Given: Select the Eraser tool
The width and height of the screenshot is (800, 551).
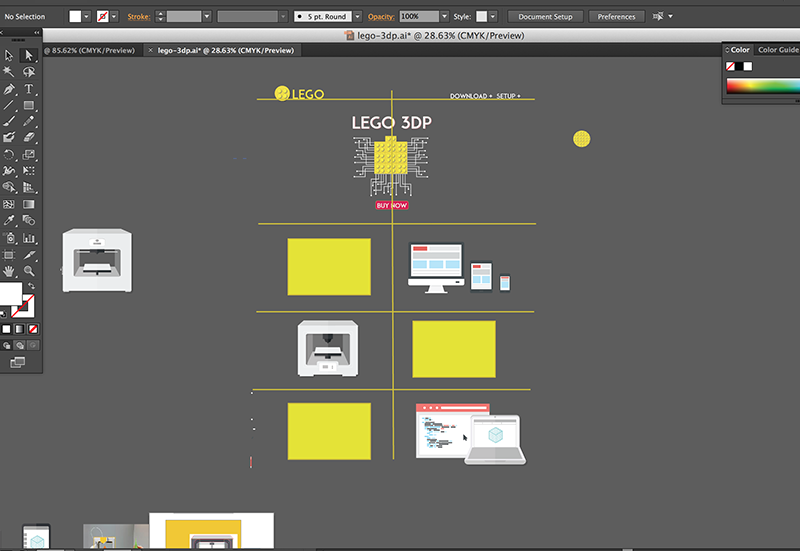Looking at the screenshot, I should pos(29,137).
